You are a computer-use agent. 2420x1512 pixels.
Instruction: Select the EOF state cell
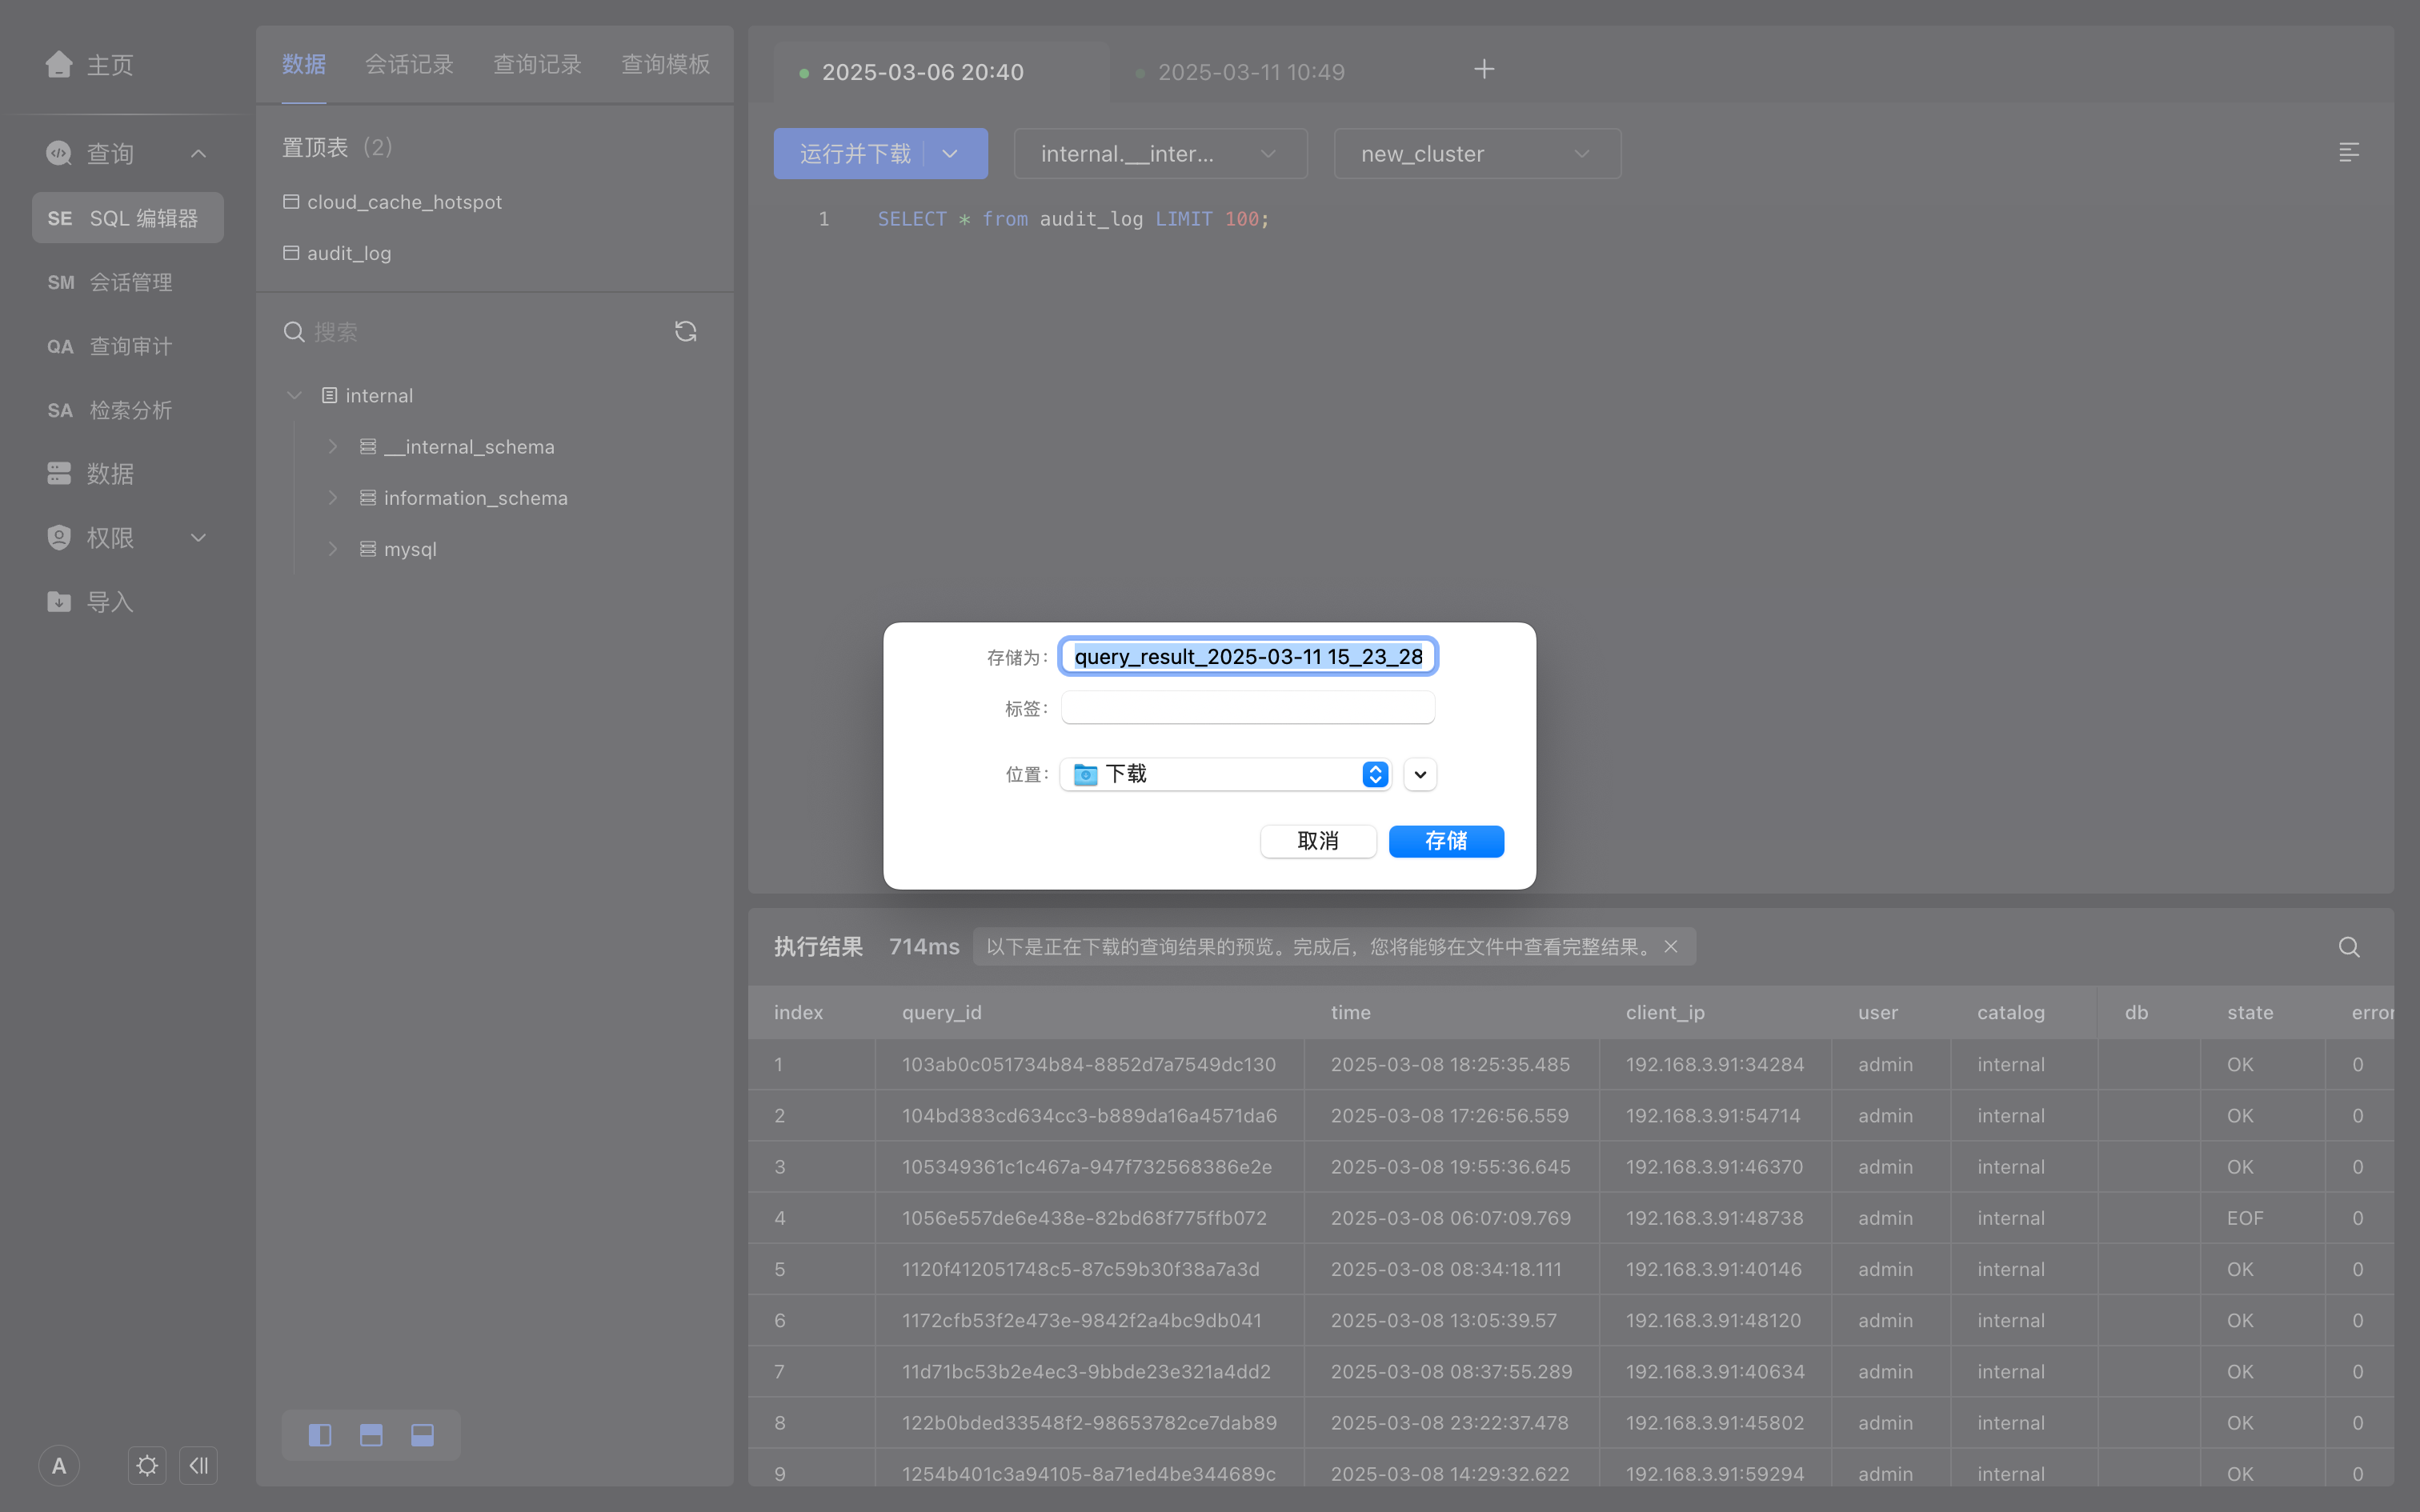pyautogui.click(x=2244, y=1219)
